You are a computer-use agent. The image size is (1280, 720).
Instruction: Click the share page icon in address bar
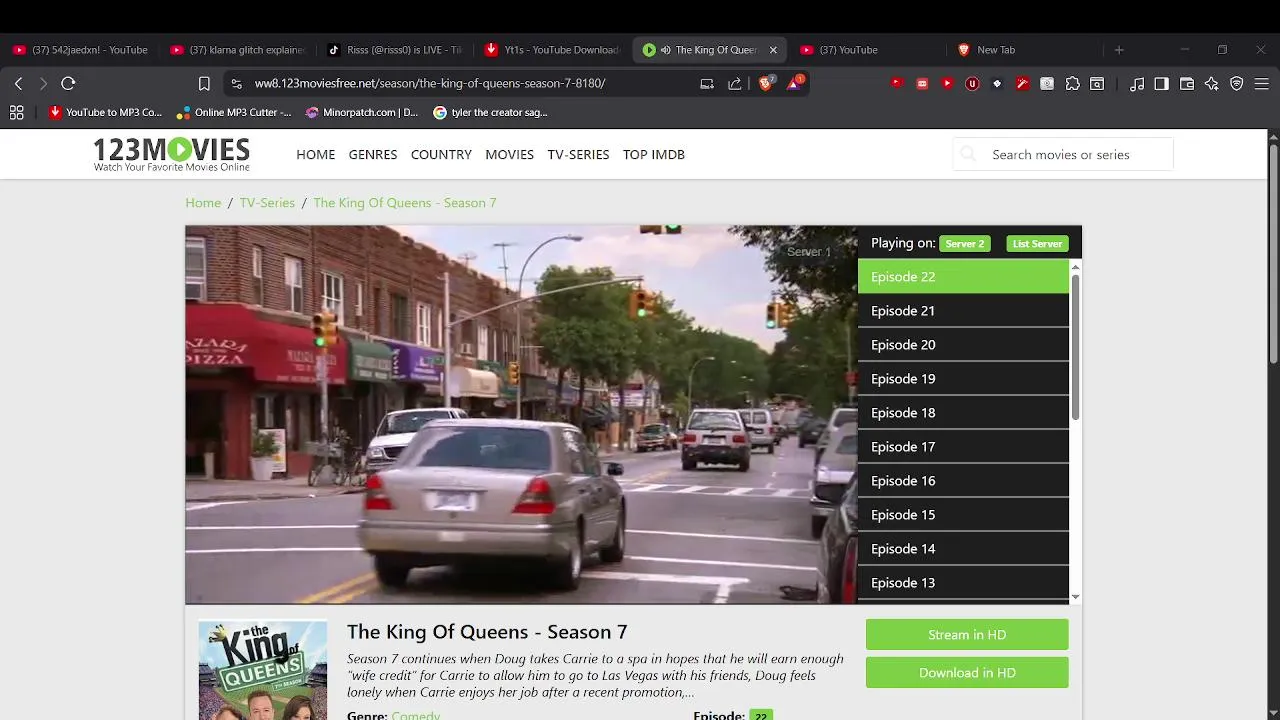(735, 84)
